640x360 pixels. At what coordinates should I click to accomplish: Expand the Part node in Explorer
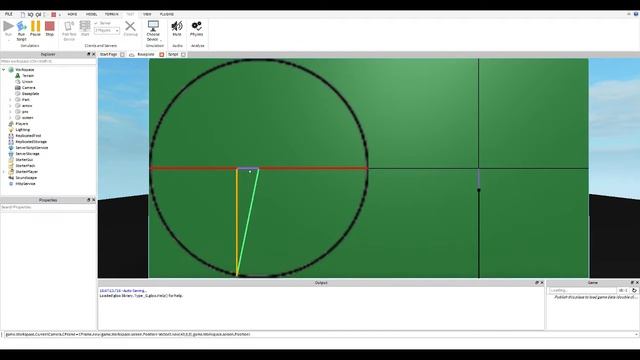10,100
